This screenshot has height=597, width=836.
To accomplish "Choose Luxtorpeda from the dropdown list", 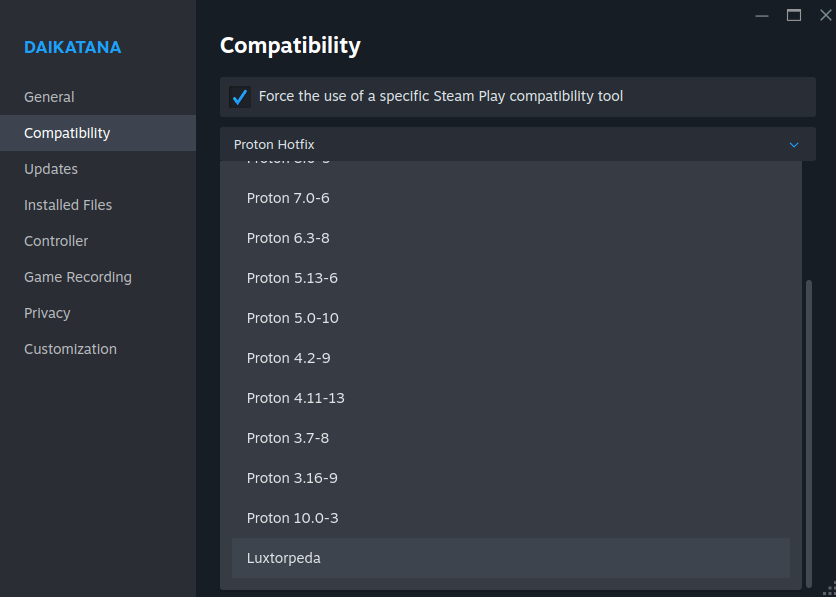I will tap(284, 558).
